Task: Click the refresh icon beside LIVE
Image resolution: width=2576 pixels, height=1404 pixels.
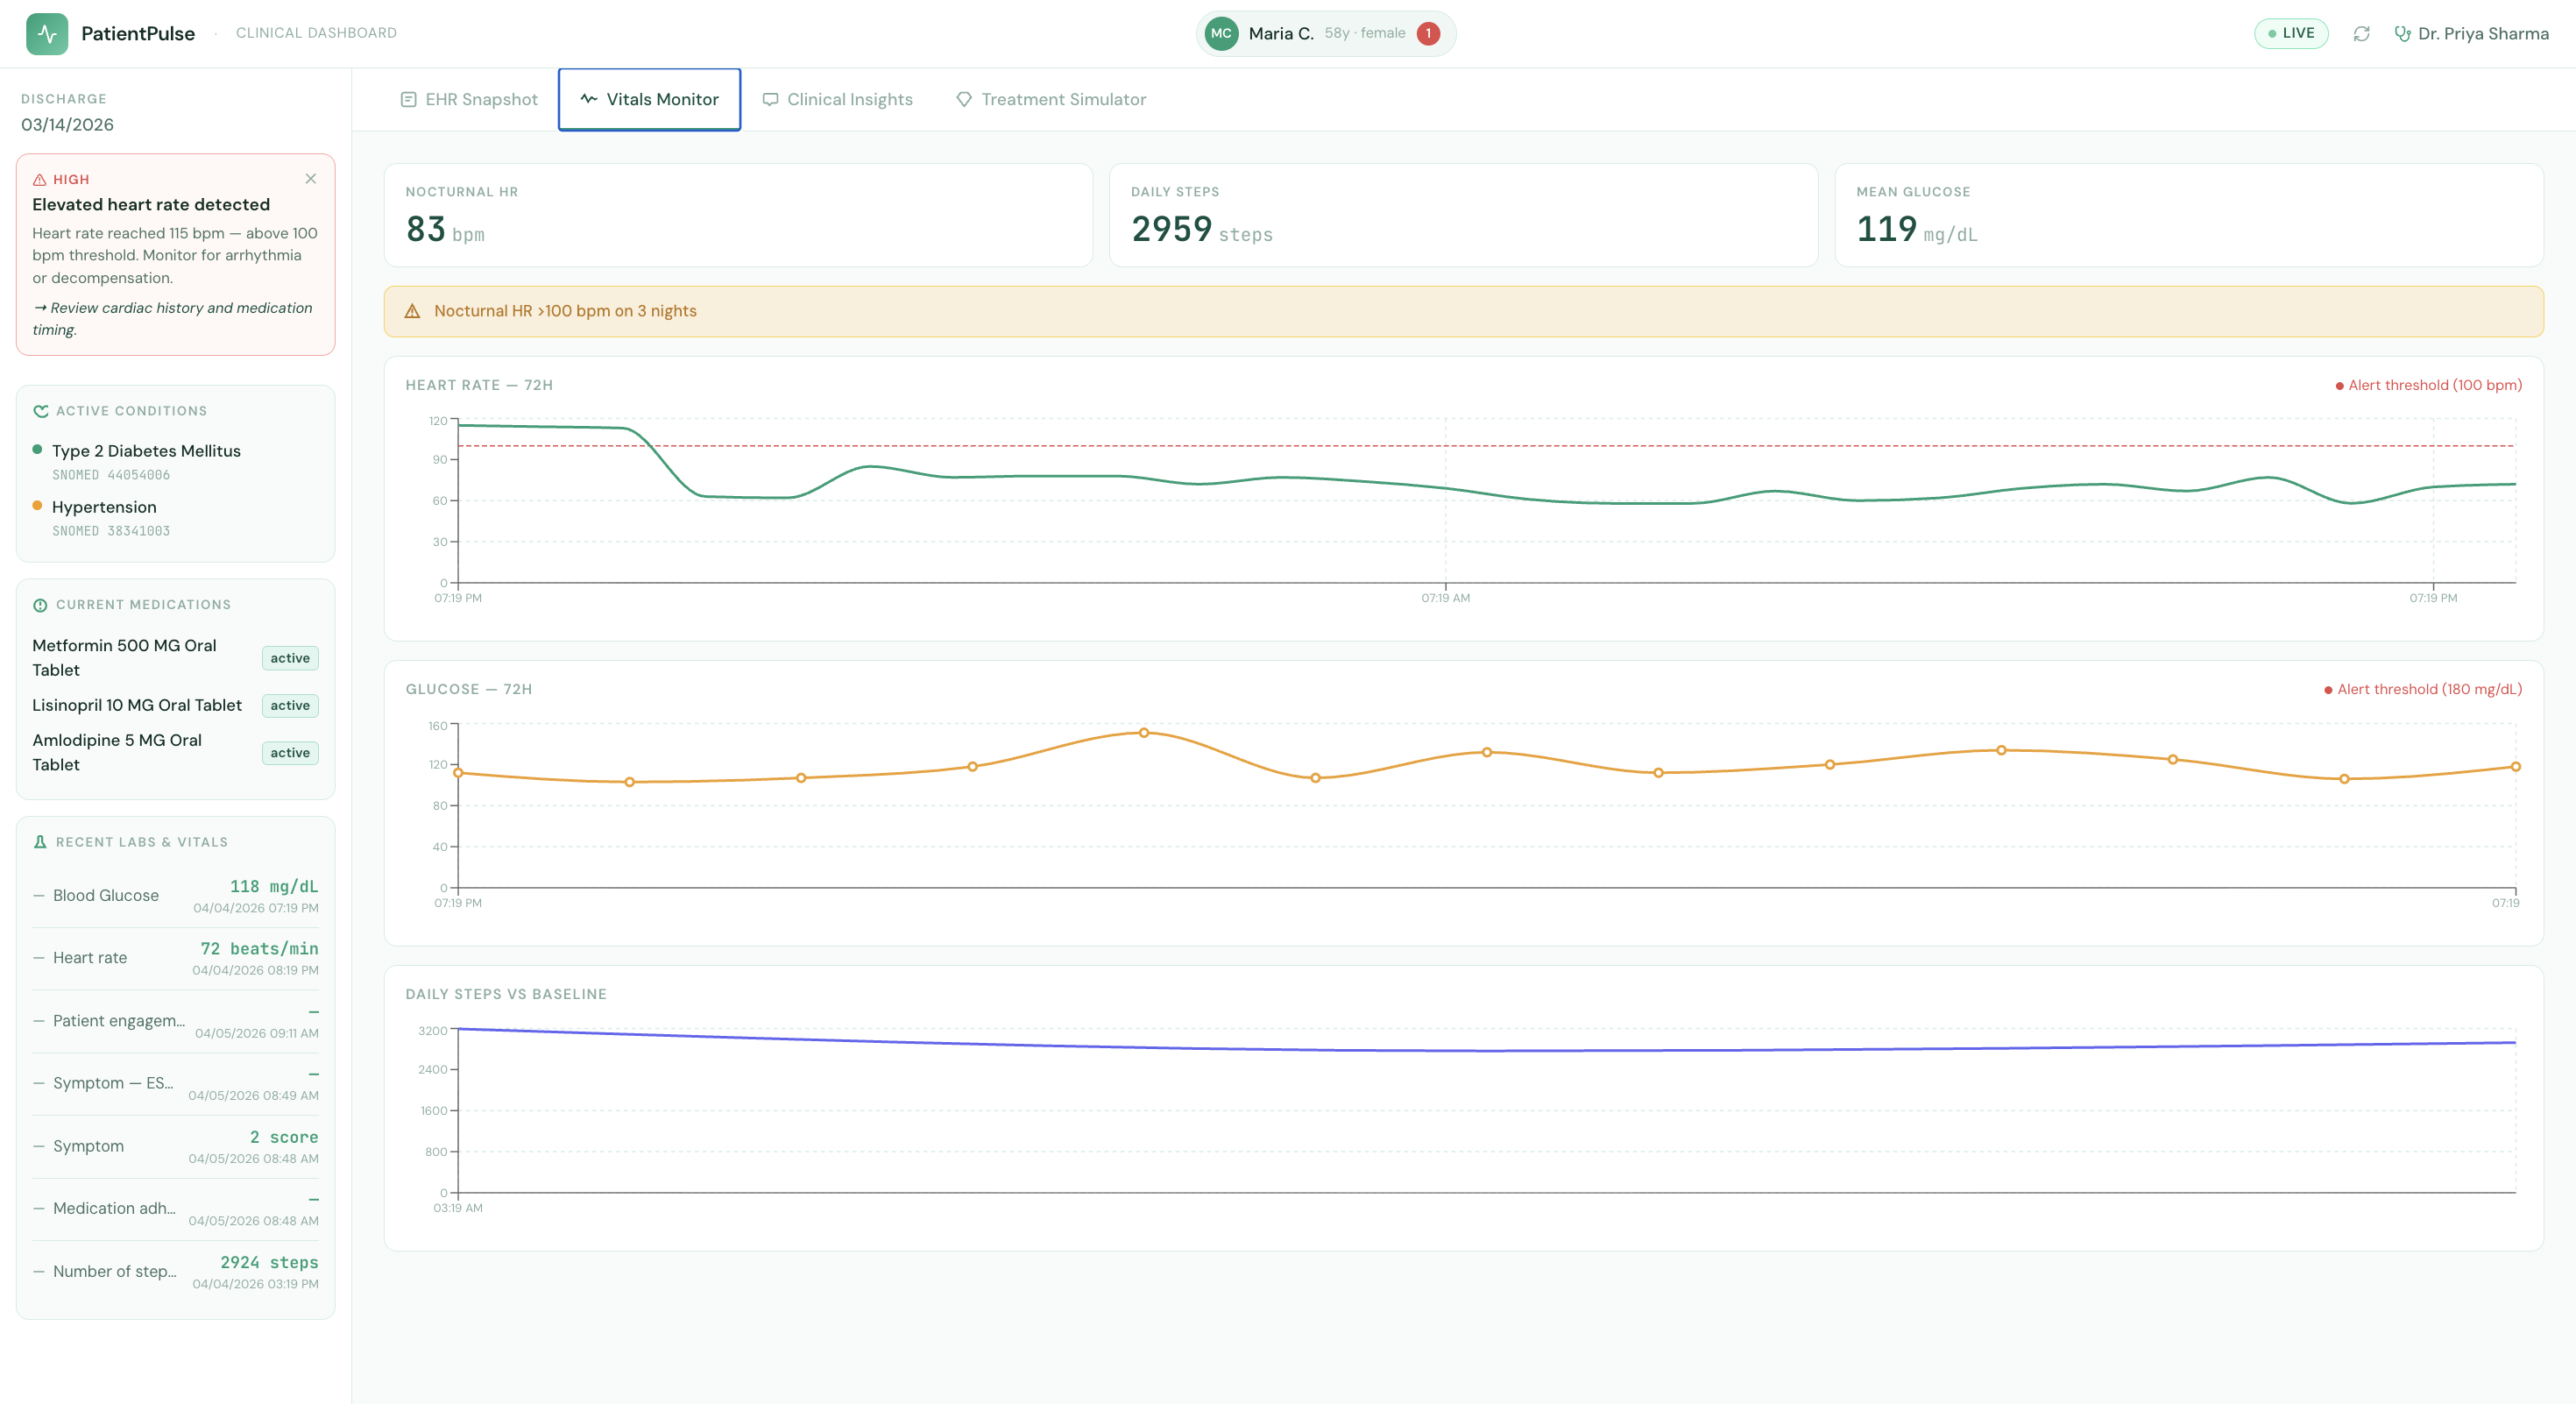Action: [x=2361, y=34]
